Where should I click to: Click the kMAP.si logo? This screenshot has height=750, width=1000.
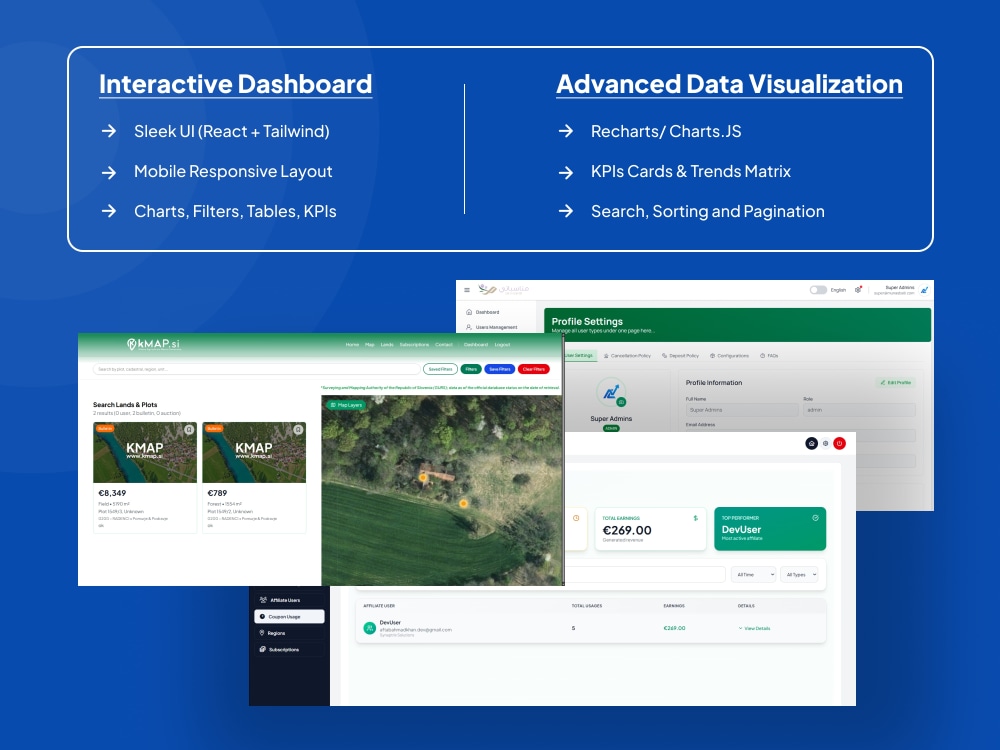(154, 344)
